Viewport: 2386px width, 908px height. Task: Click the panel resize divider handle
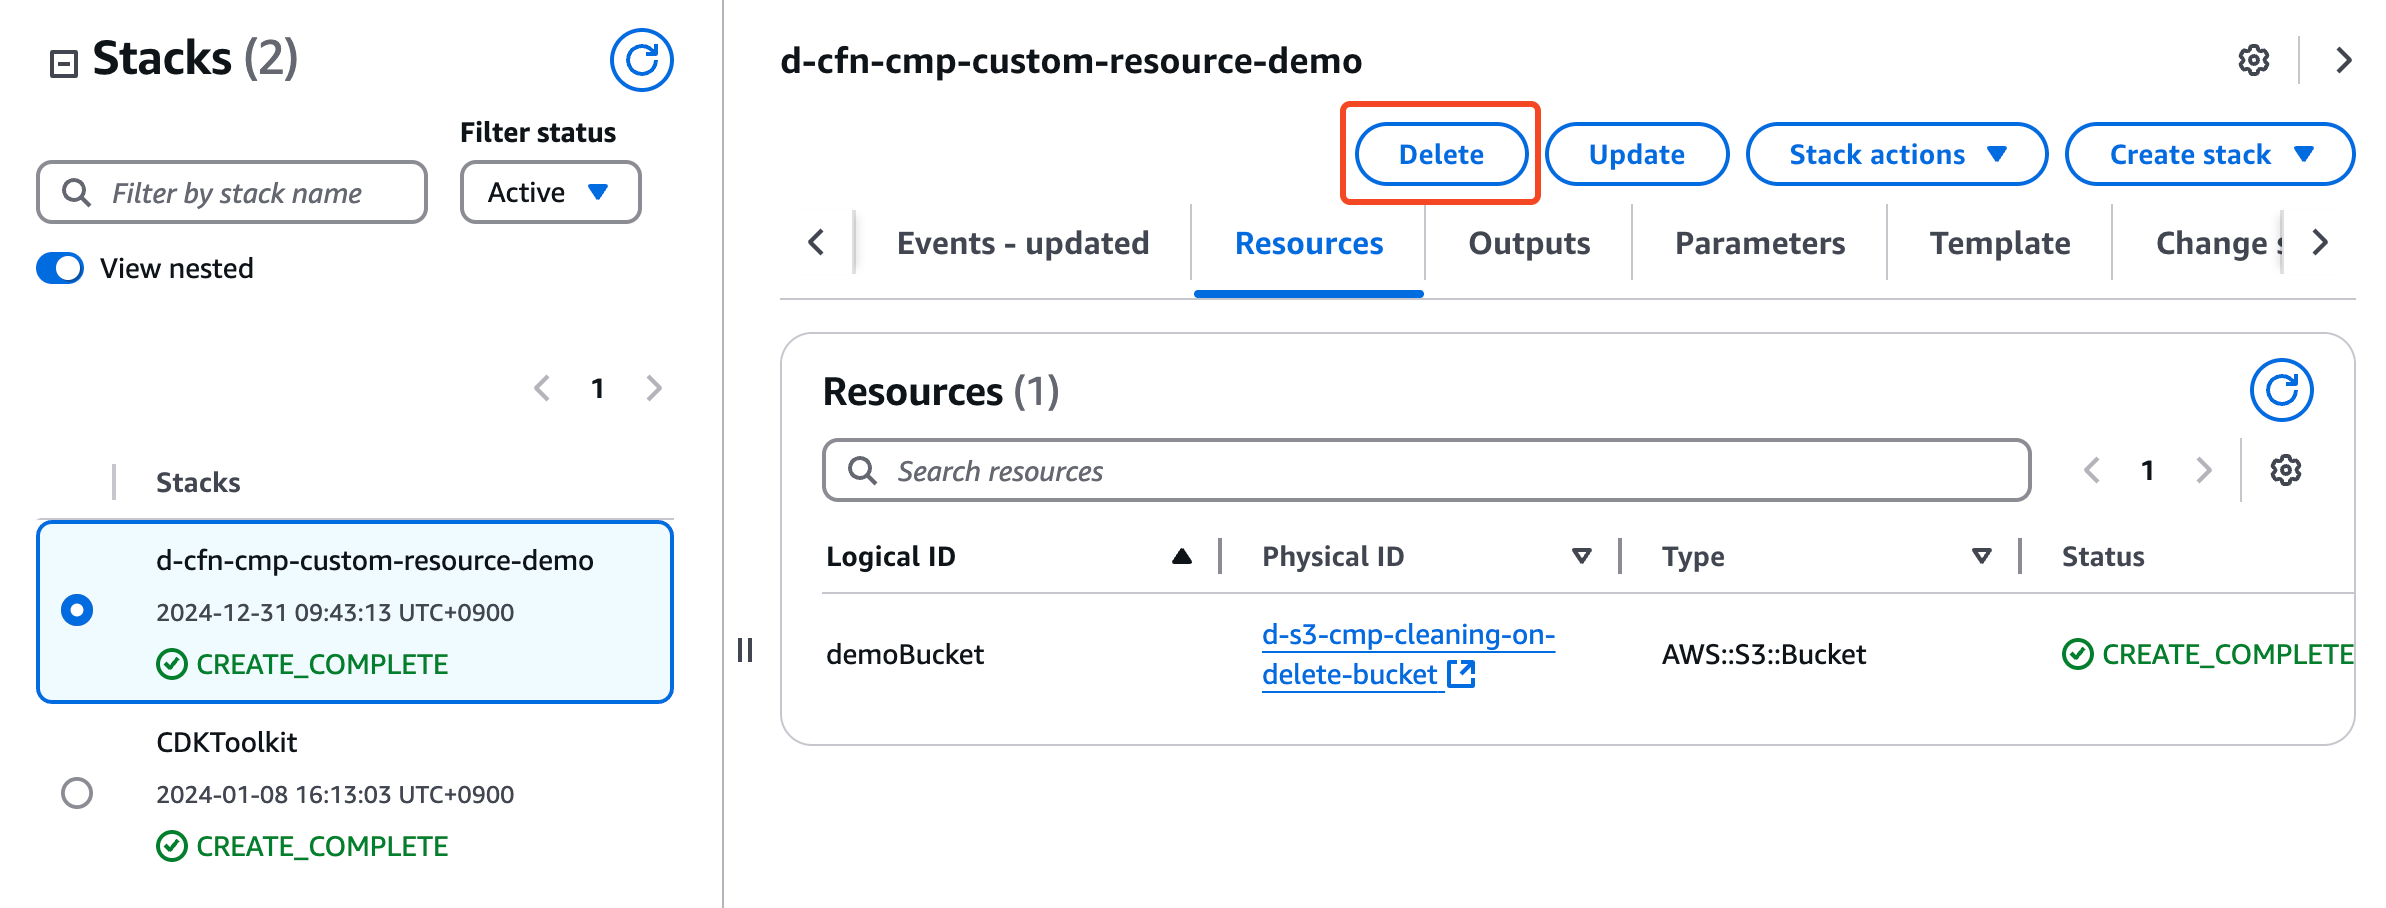coord(745,650)
